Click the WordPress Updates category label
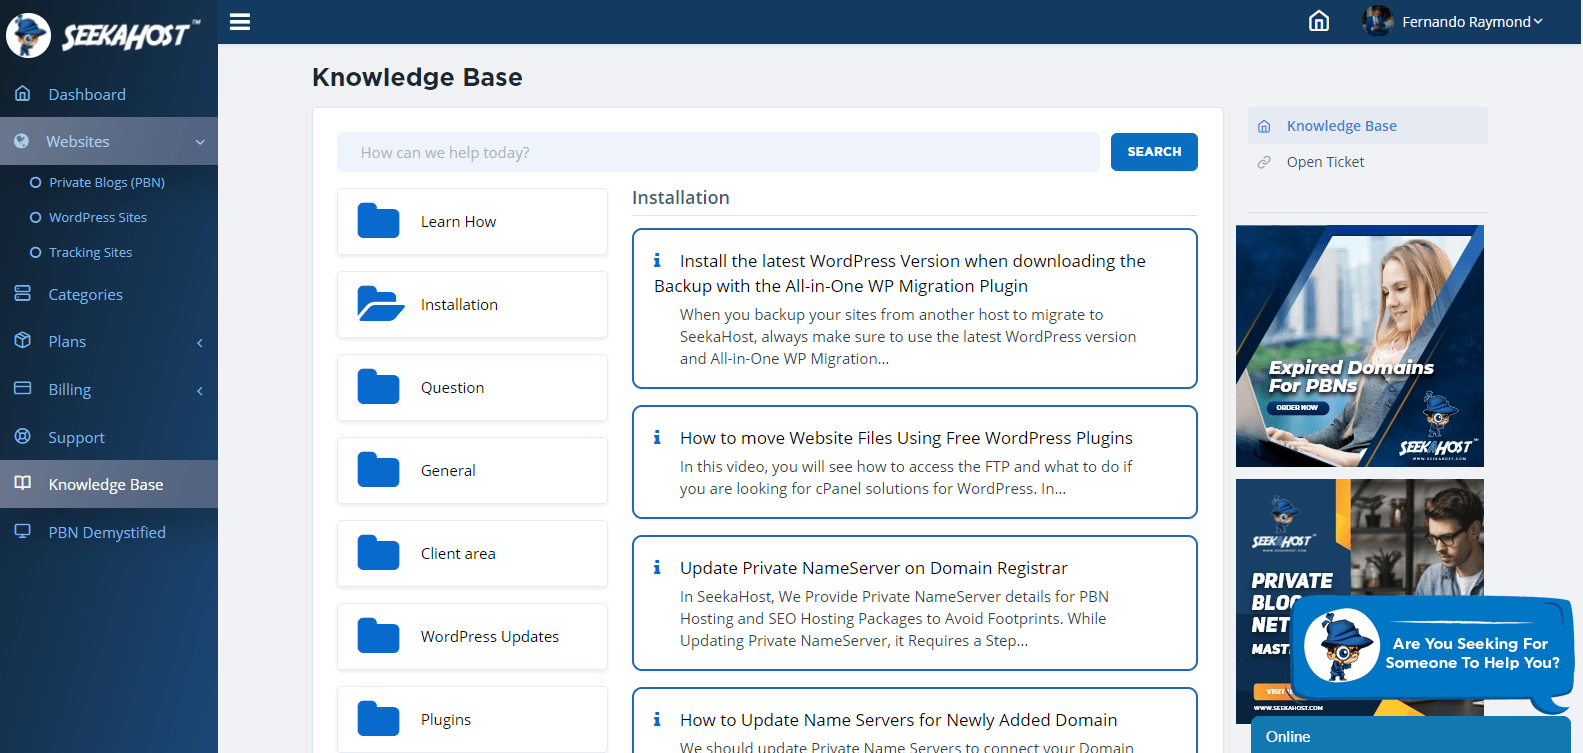The width and height of the screenshot is (1583, 753). click(490, 637)
